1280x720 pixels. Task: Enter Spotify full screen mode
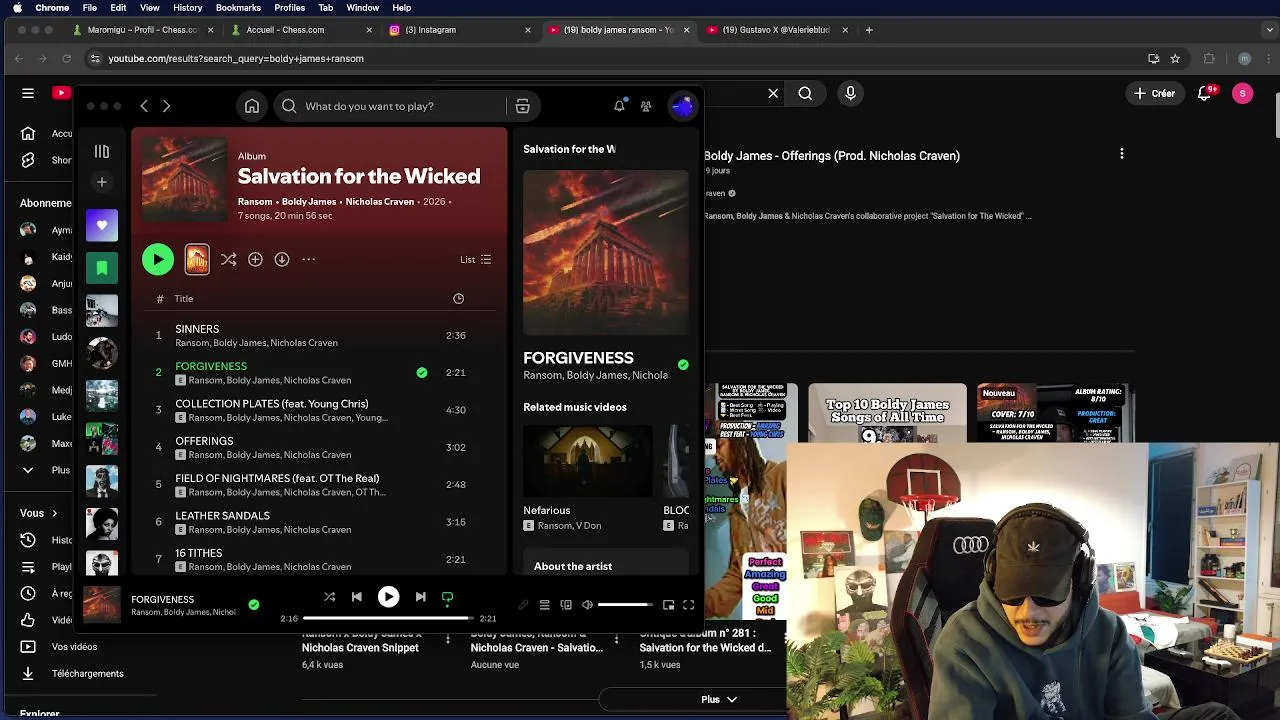tap(688, 605)
